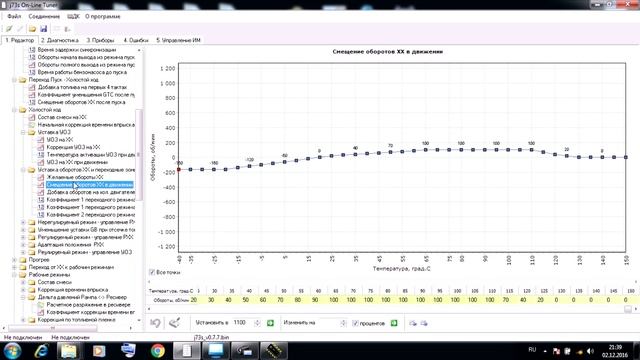
Task: Click the undo arrow icon below the table
Action: point(155,323)
